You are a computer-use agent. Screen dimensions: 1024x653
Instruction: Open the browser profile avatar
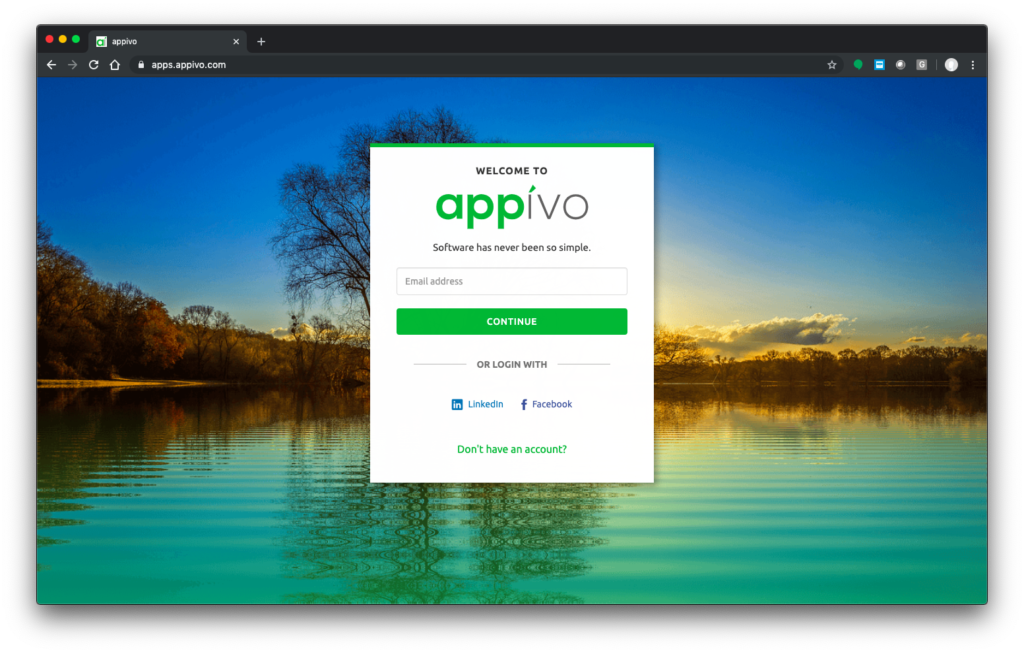952,65
